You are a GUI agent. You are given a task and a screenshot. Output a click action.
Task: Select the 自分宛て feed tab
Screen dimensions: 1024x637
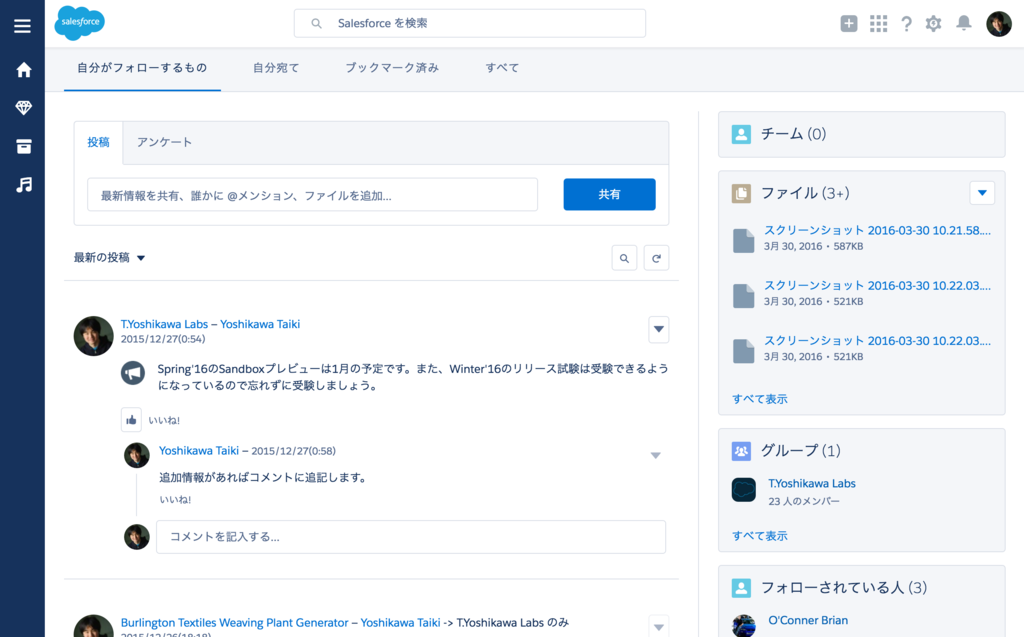tap(275, 68)
